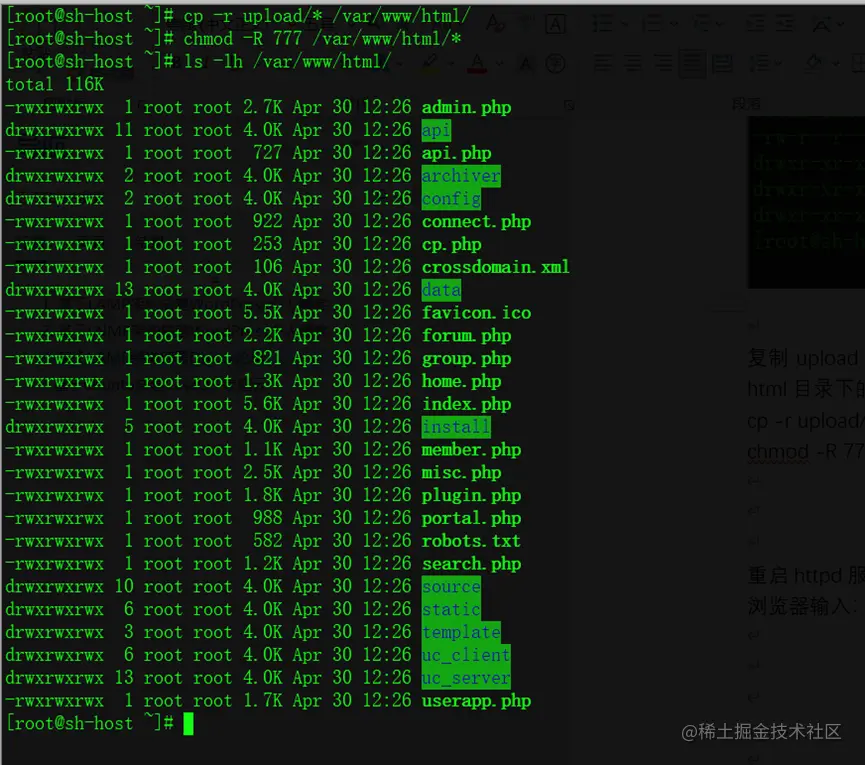Select the archiver directory name

pos(461,176)
